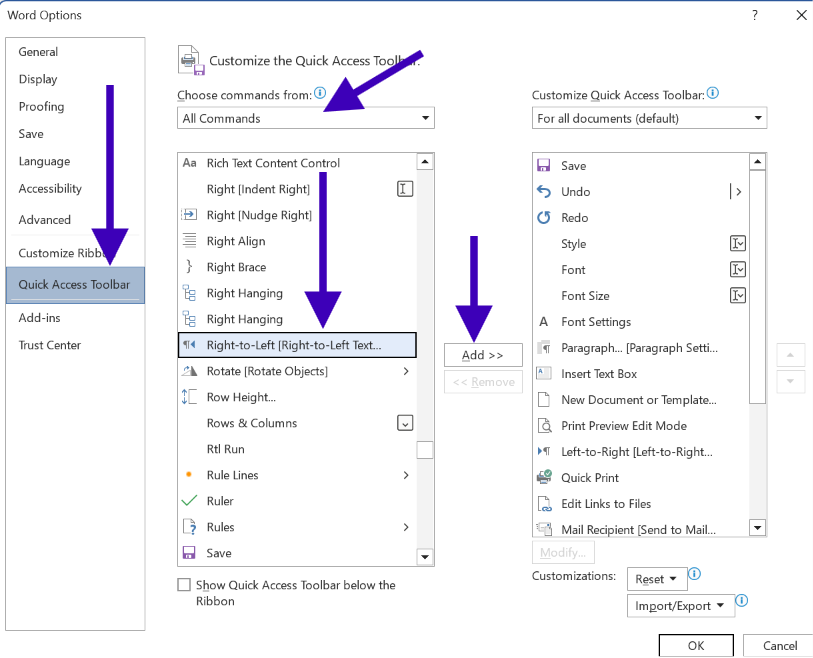
Task: Click the purple Save icon in commands list
Action: pos(189,553)
